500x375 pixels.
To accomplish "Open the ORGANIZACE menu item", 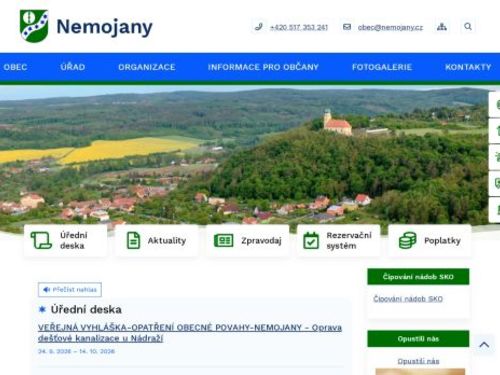I will pyautogui.click(x=147, y=67).
